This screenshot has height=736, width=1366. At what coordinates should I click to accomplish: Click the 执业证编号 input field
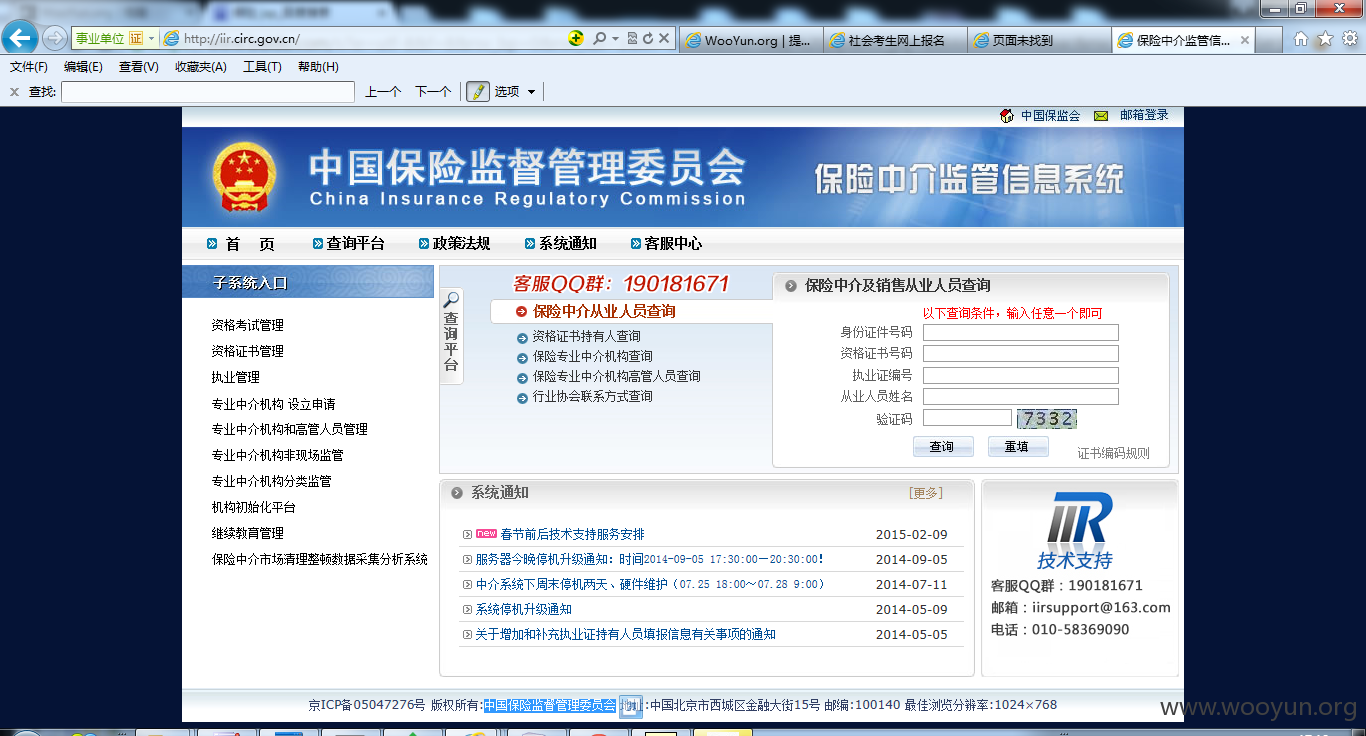(x=1021, y=375)
